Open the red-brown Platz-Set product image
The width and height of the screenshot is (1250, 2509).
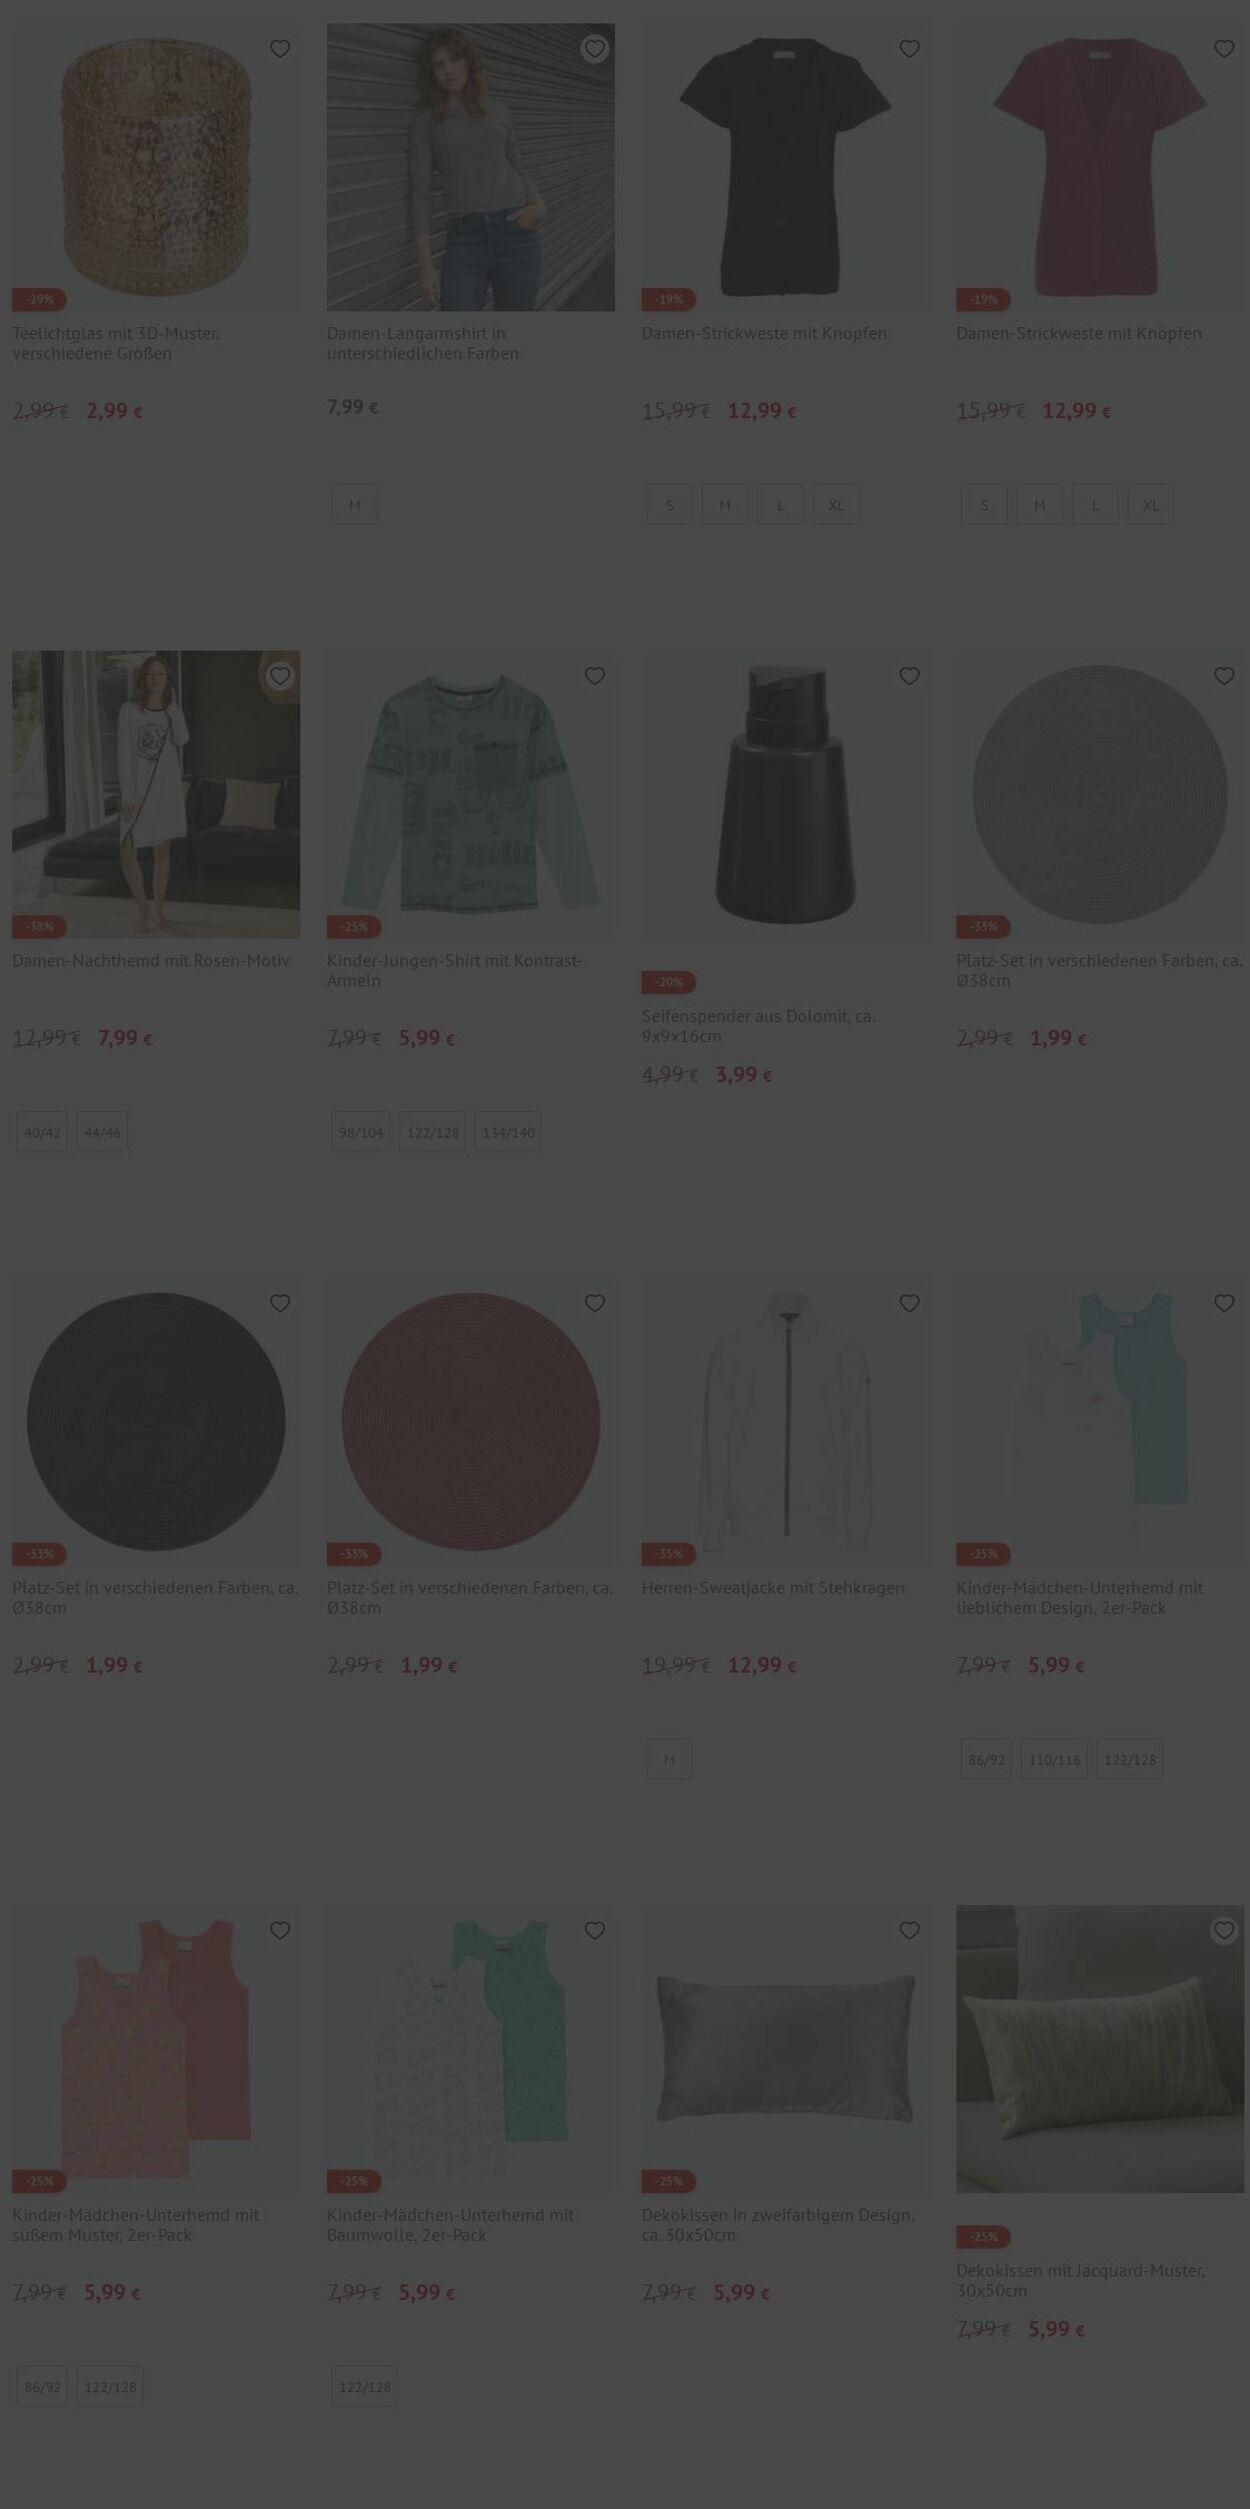coord(471,1422)
